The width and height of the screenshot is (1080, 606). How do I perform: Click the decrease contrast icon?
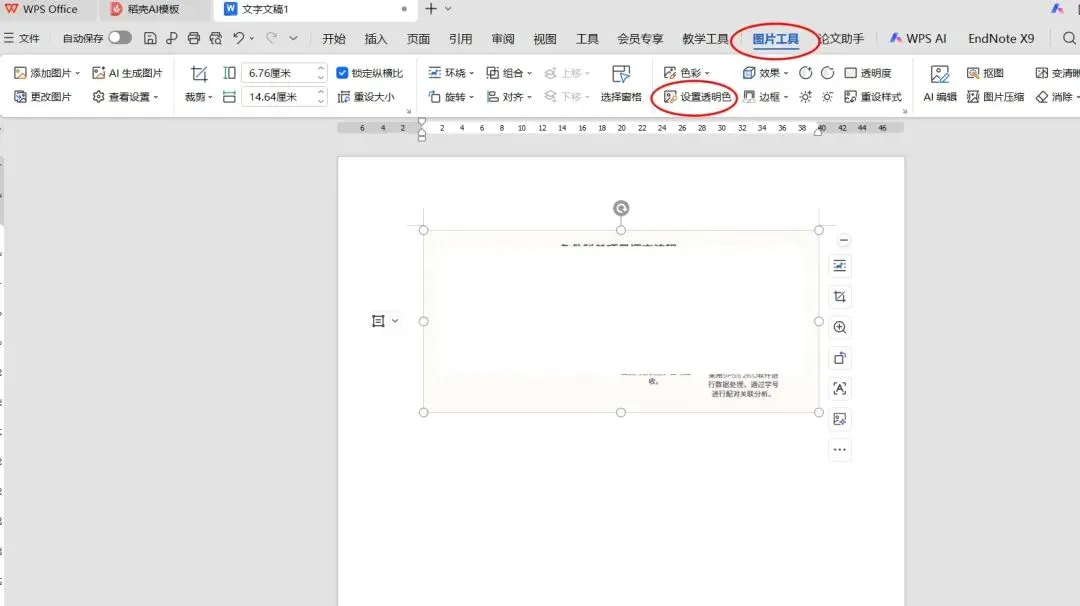827,73
